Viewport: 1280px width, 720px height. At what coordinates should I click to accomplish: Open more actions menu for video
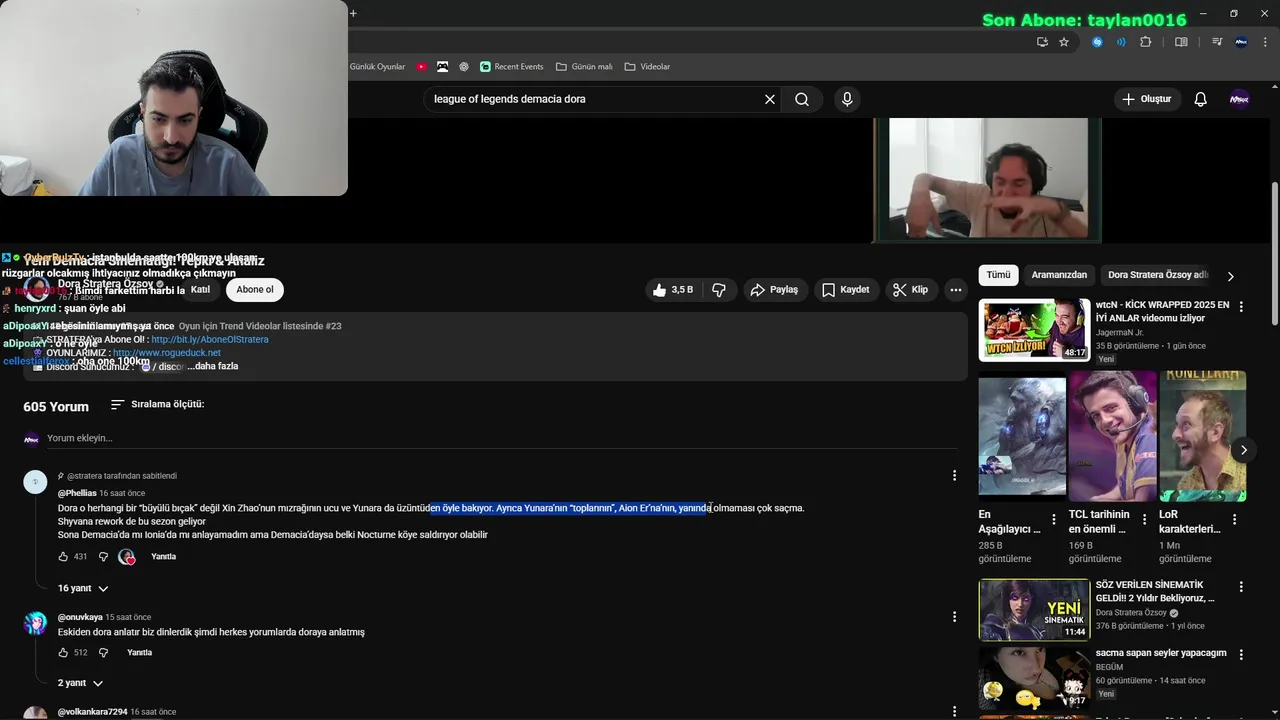(956, 290)
